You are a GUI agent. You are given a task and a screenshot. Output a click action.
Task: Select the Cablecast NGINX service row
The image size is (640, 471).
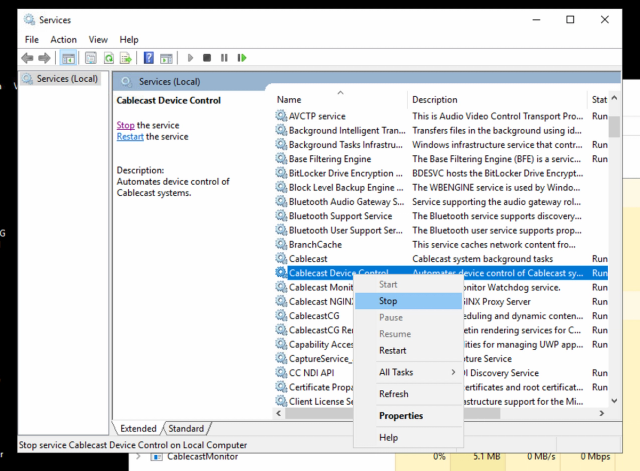tap(314, 302)
